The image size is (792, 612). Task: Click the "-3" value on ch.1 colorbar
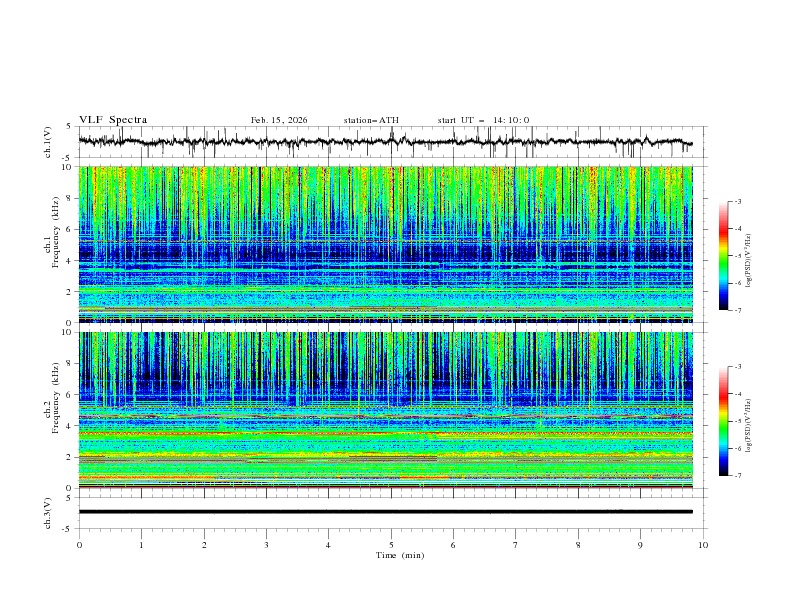click(x=738, y=201)
